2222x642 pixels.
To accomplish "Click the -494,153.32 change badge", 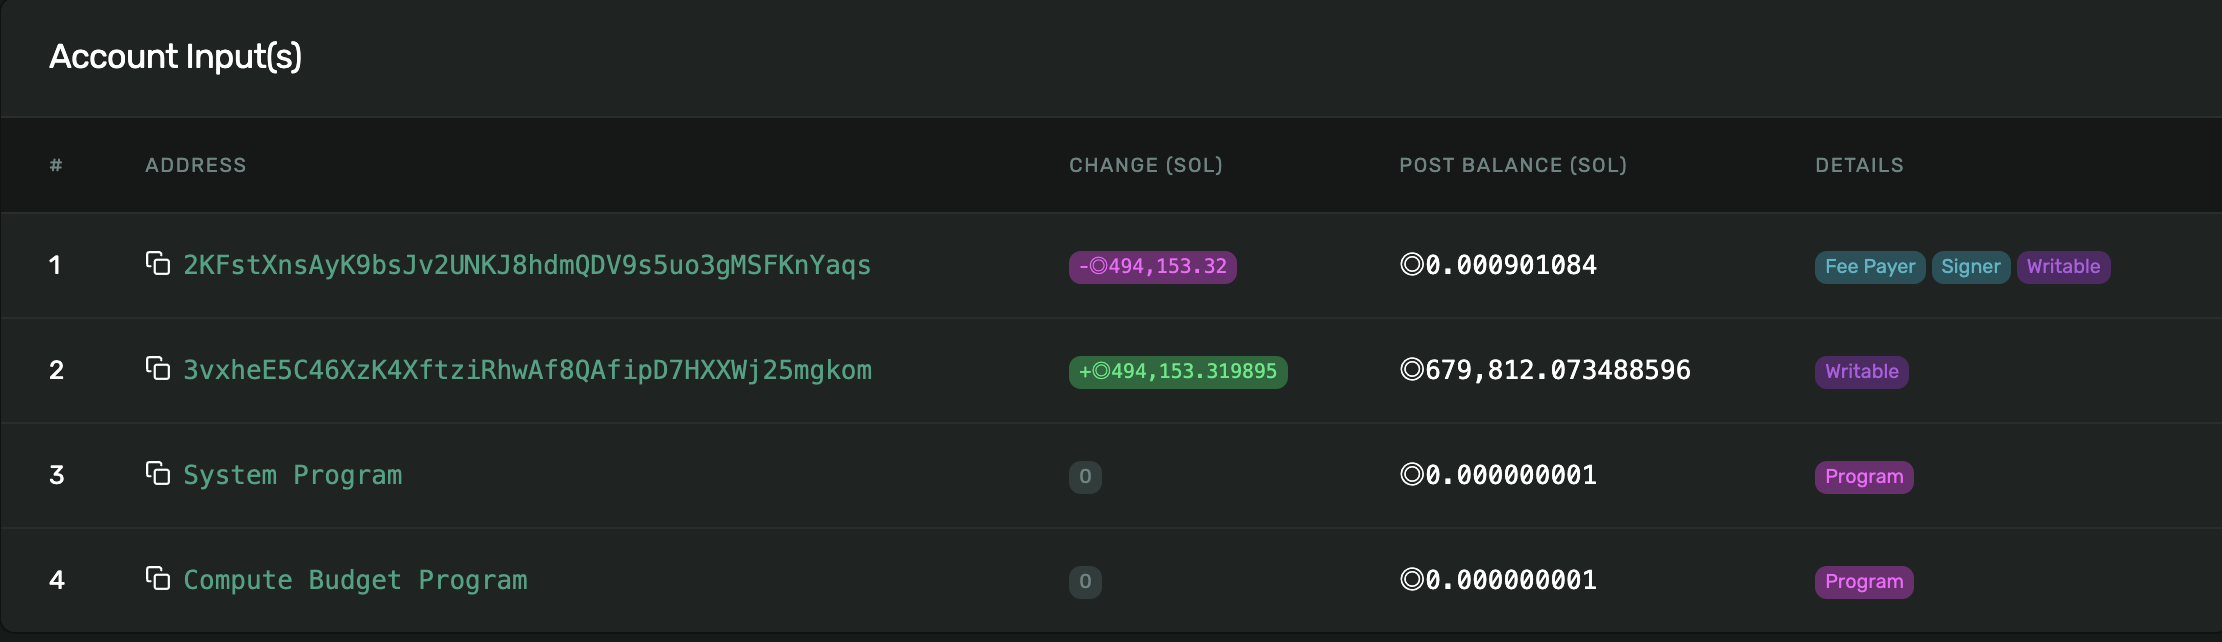I will (1152, 267).
